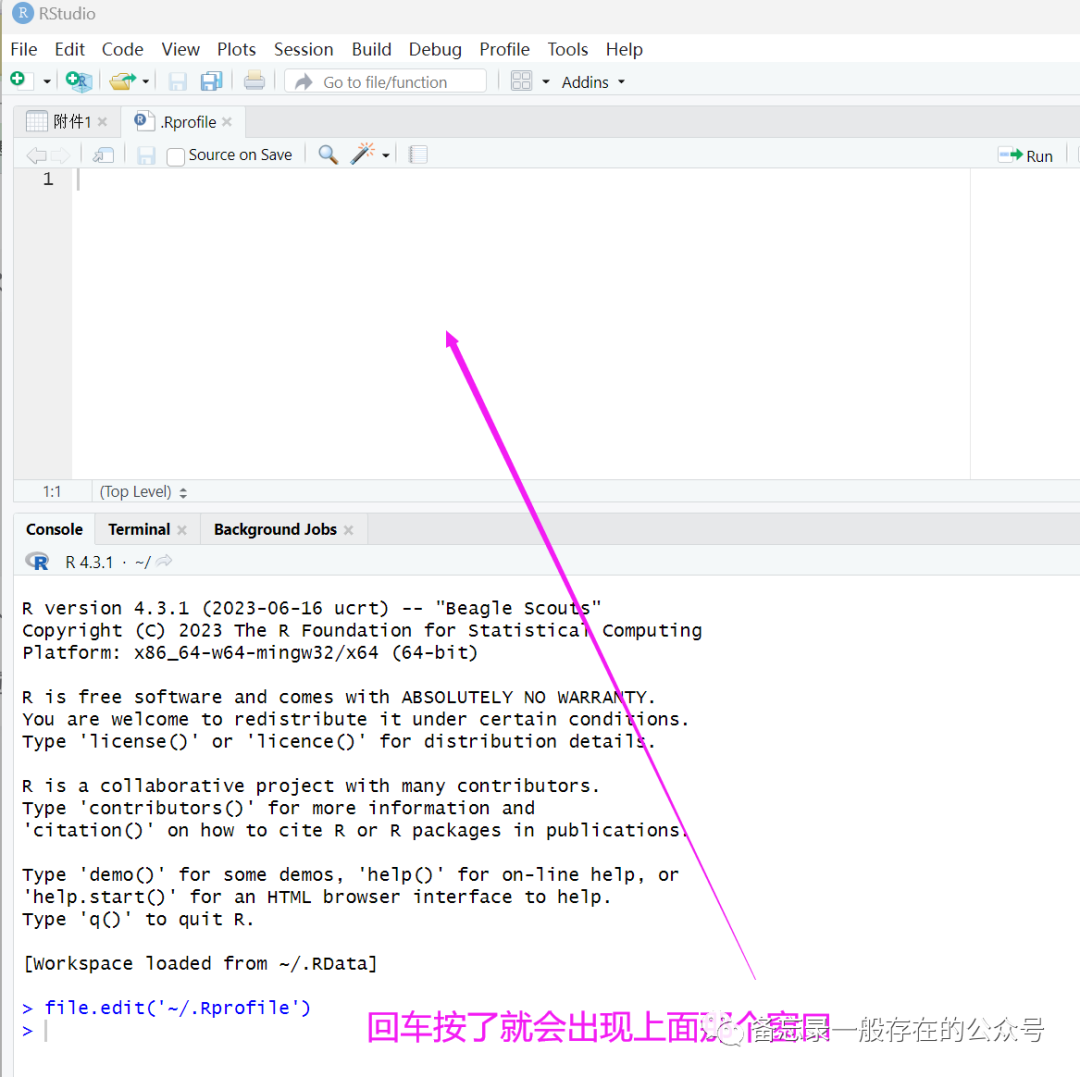Click the RStudio title bar logo

coord(23,13)
